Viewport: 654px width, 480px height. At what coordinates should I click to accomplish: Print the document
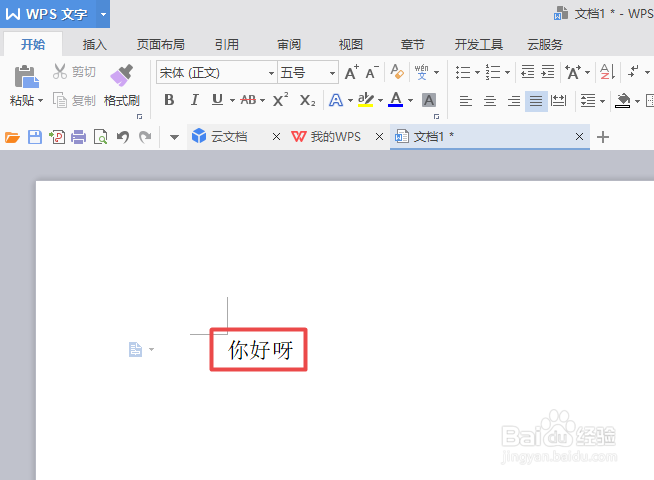pyautogui.click(x=78, y=137)
